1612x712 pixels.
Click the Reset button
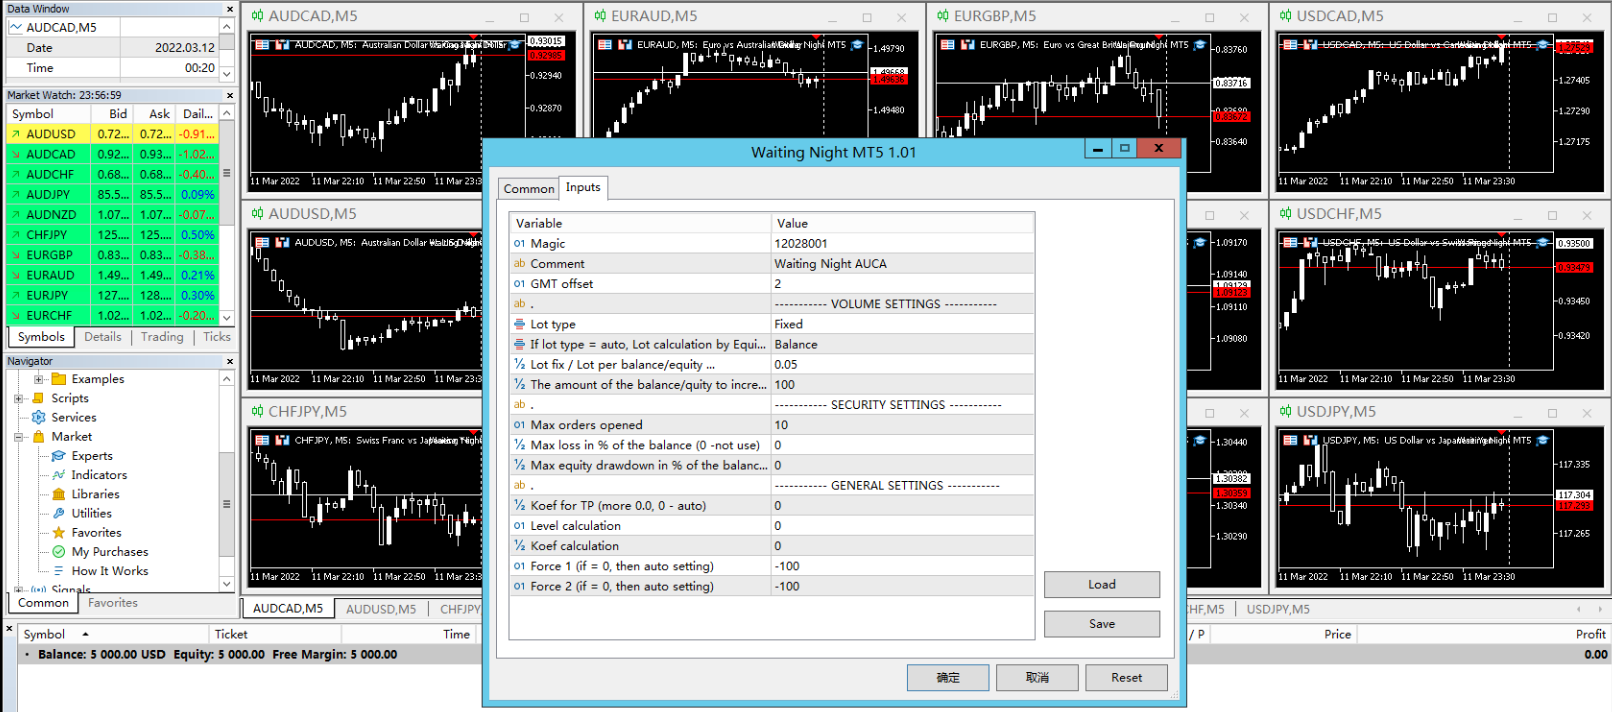point(1126,678)
